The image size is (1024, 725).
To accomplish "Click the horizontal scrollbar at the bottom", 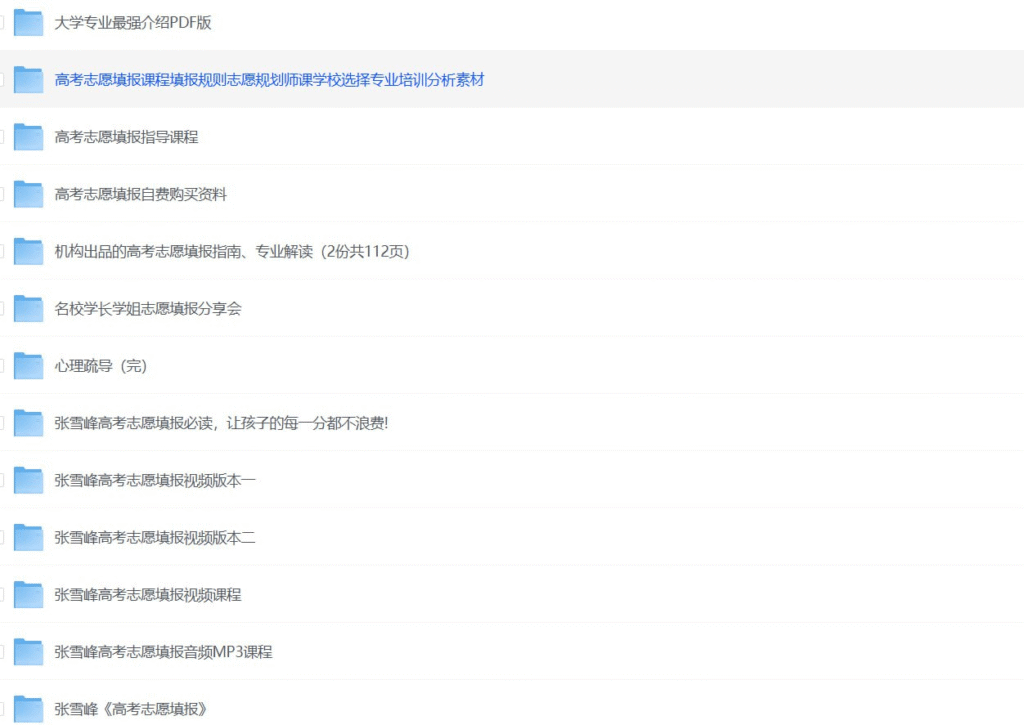I will click(512, 722).
